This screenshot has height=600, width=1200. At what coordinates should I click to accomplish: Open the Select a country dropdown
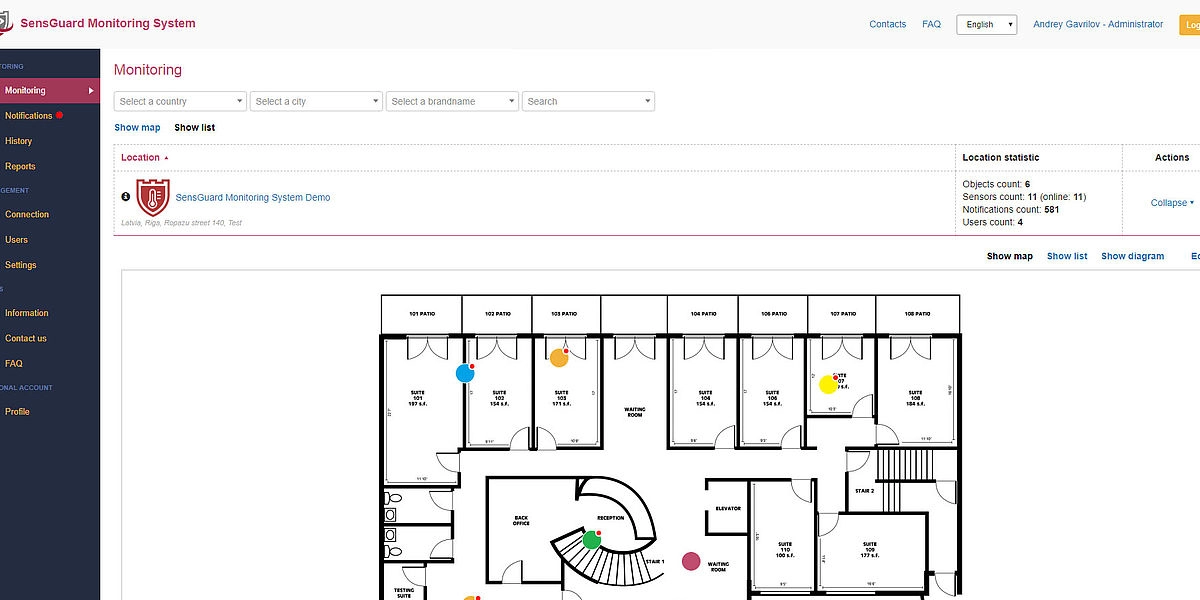180,101
